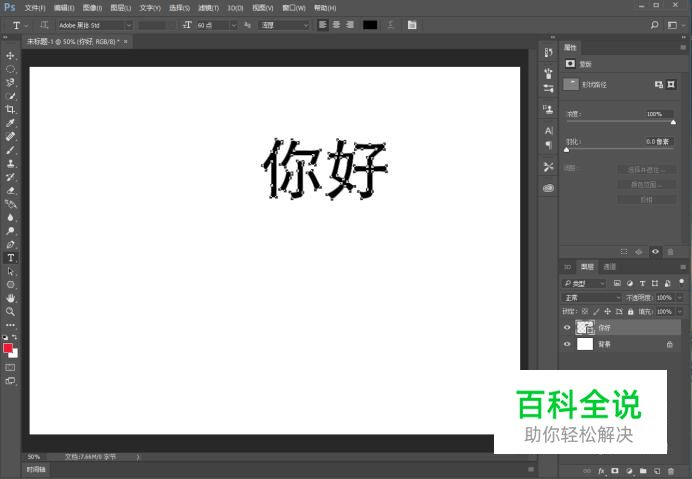Open the 滤镜 (Filter) menu
Image resolution: width=692 pixels, height=479 pixels.
pos(208,8)
